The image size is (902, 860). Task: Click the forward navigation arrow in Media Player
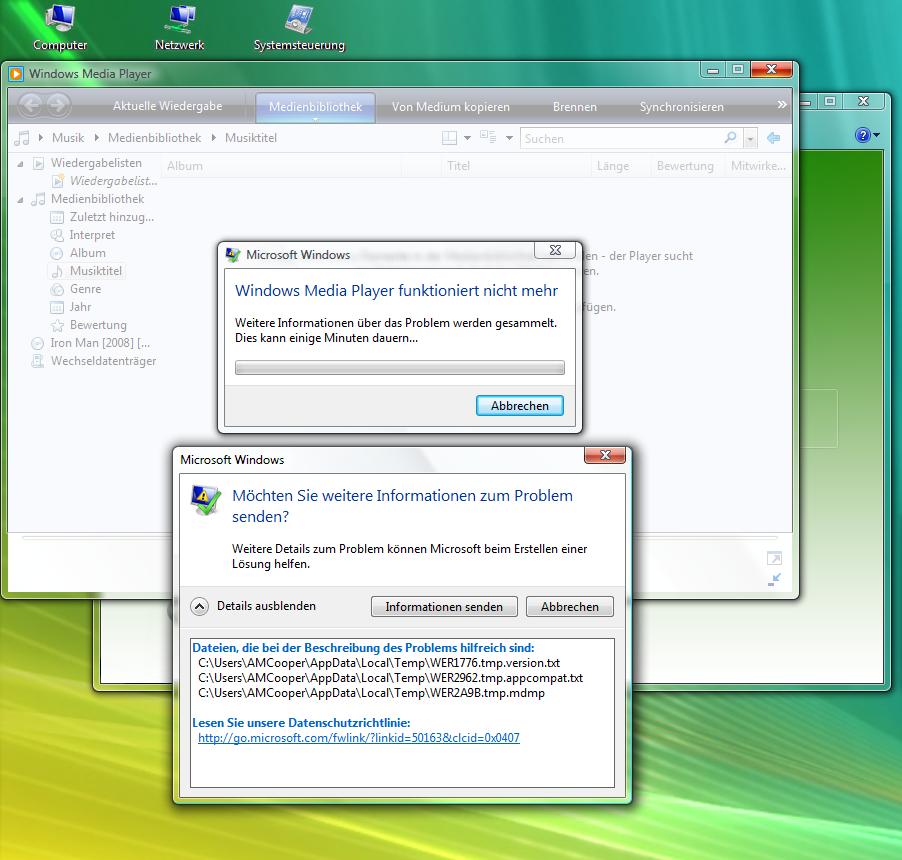click(x=58, y=105)
